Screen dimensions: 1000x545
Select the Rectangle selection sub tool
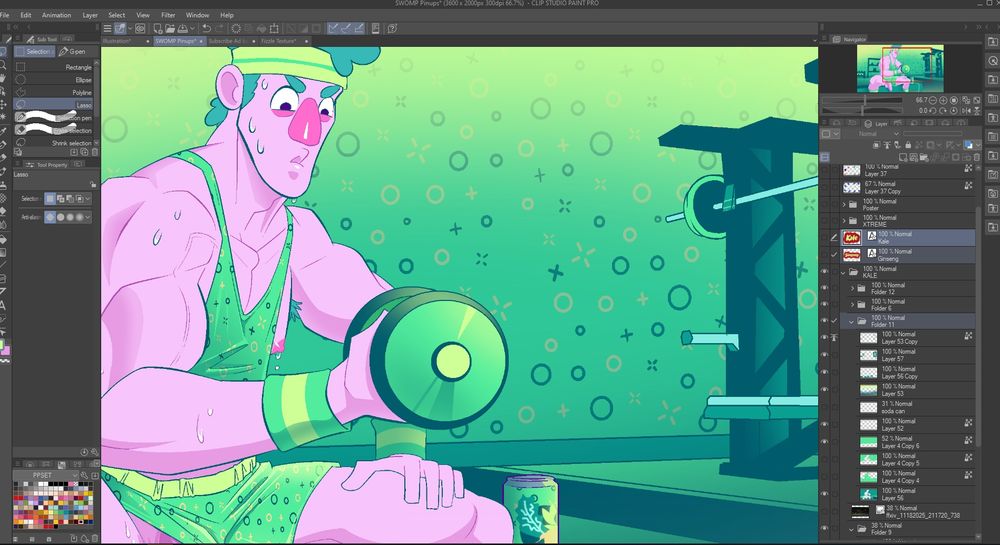[56, 67]
